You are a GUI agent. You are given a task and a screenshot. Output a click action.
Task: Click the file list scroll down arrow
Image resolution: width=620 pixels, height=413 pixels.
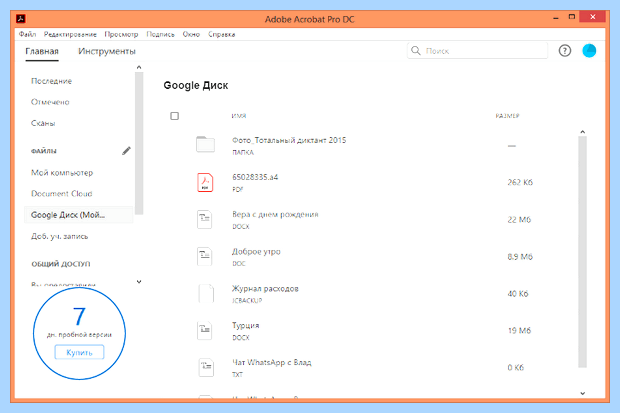pyautogui.click(x=582, y=393)
